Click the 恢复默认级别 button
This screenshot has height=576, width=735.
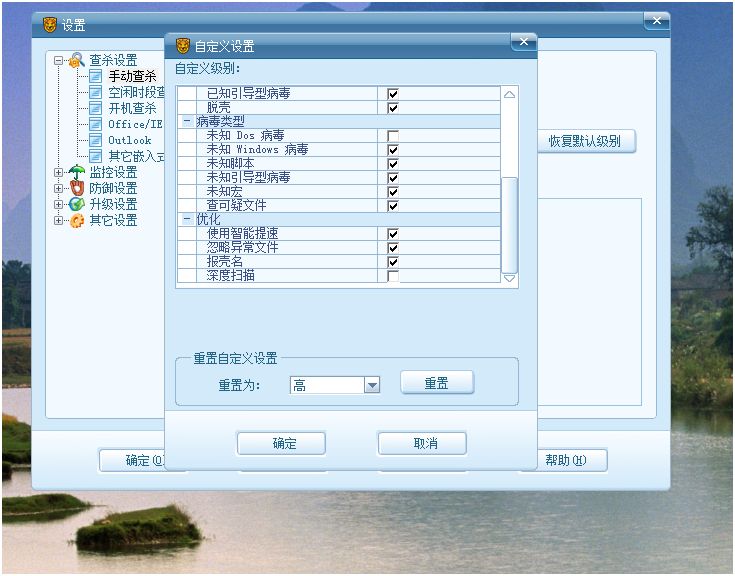tap(585, 141)
